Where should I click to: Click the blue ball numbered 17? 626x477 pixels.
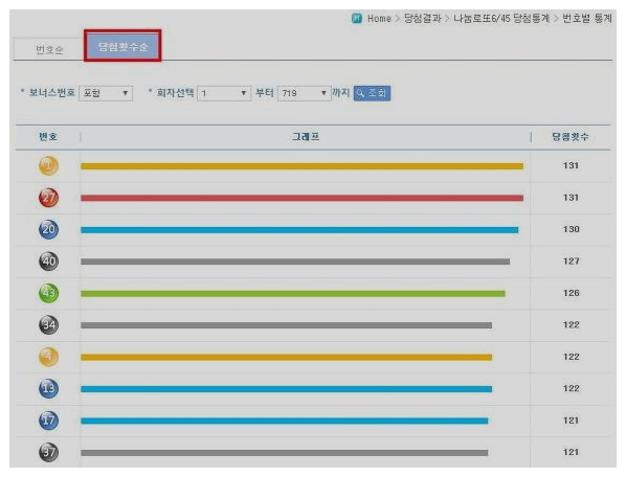click(49, 421)
